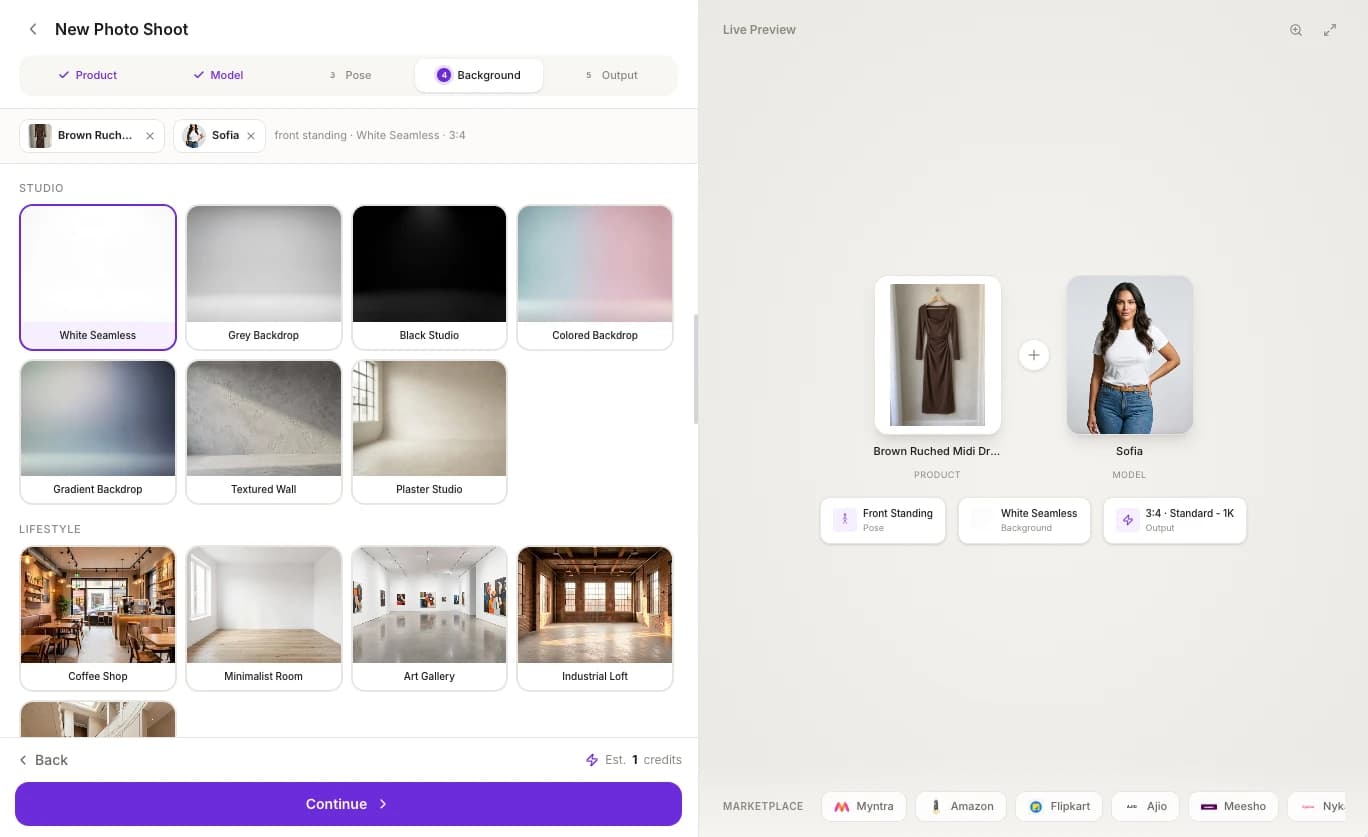The width and height of the screenshot is (1368, 837).
Task: Click the Back button at the bottom
Action: [44, 760]
